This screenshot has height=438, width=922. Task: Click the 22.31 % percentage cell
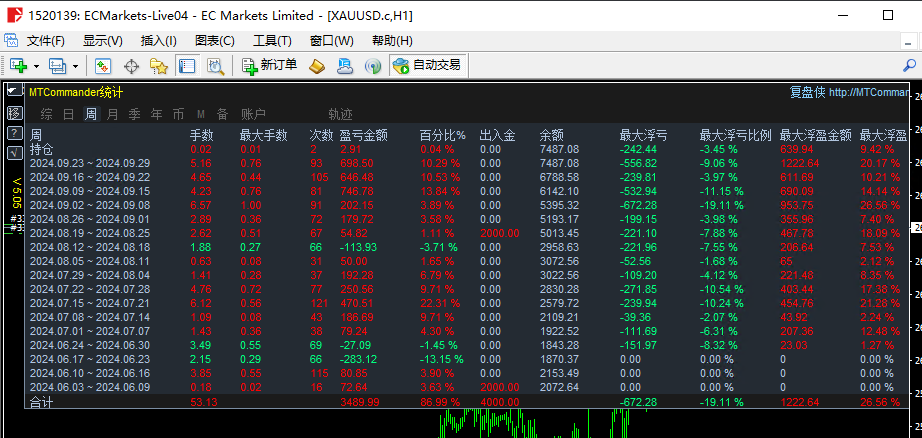coord(440,303)
